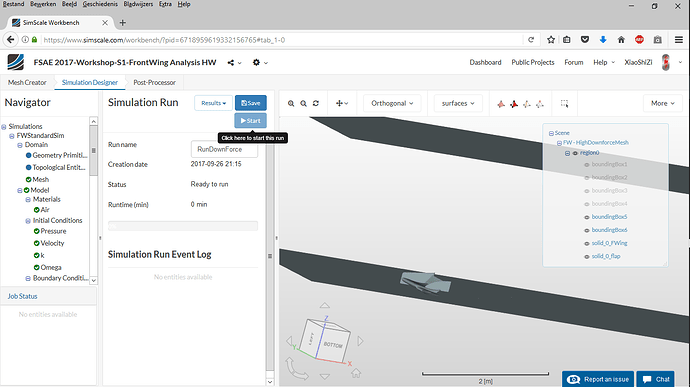This screenshot has height=387, width=690.
Task: Open the Geschiedenis browser menu
Action: tap(100, 4)
